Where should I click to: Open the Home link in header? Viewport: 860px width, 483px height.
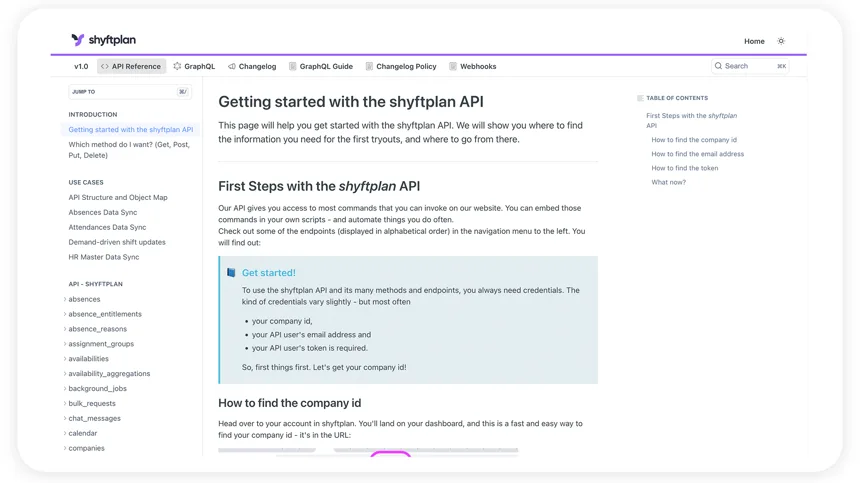754,41
